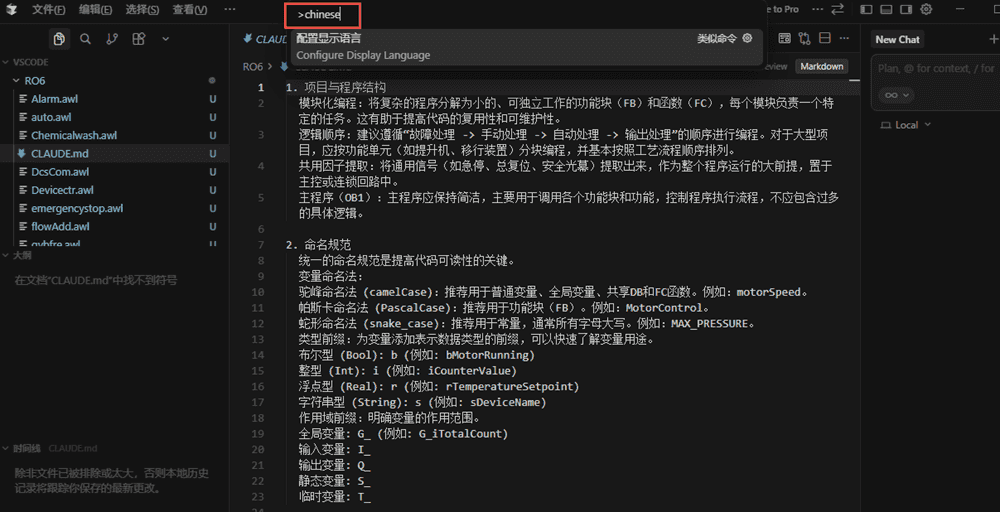Click the gear icon beside 类似命令
Screen dimensions: 1000x512
(747, 38)
